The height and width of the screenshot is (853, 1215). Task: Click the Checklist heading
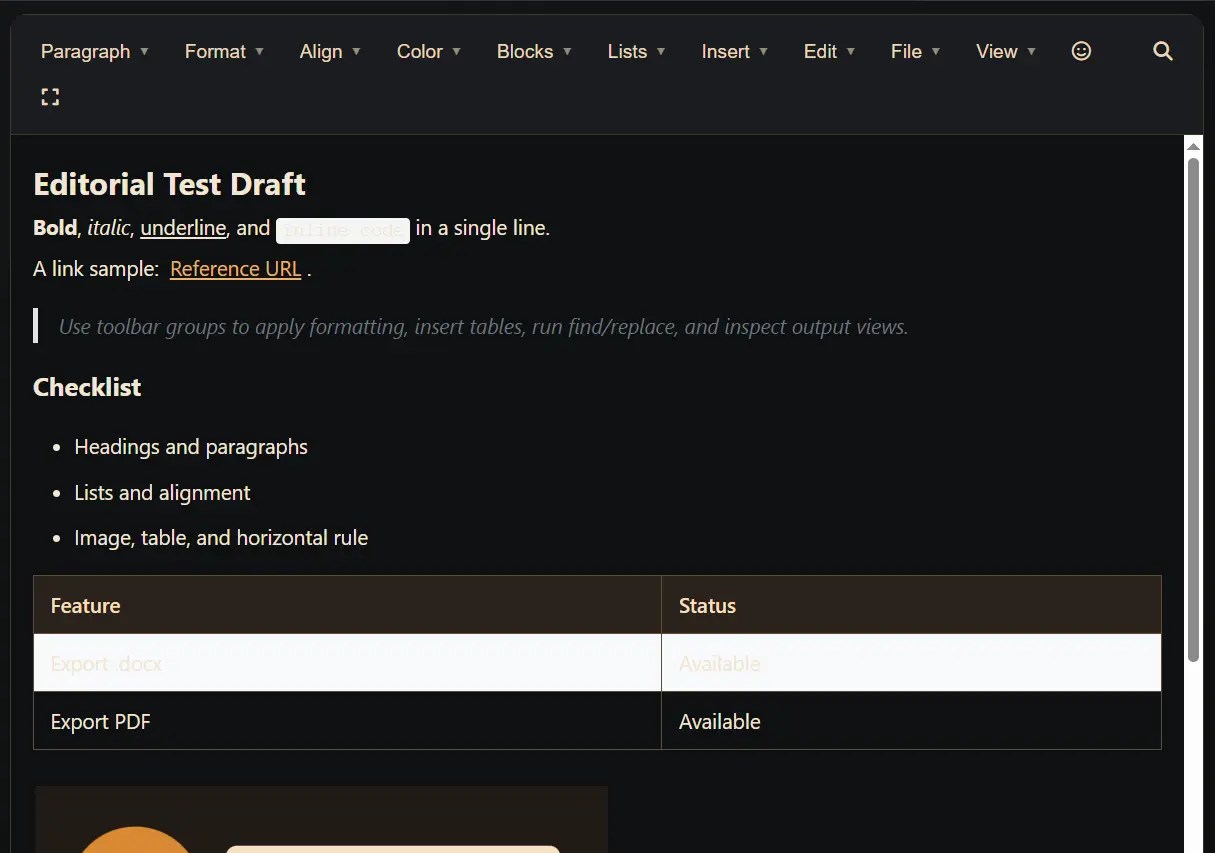[87, 387]
